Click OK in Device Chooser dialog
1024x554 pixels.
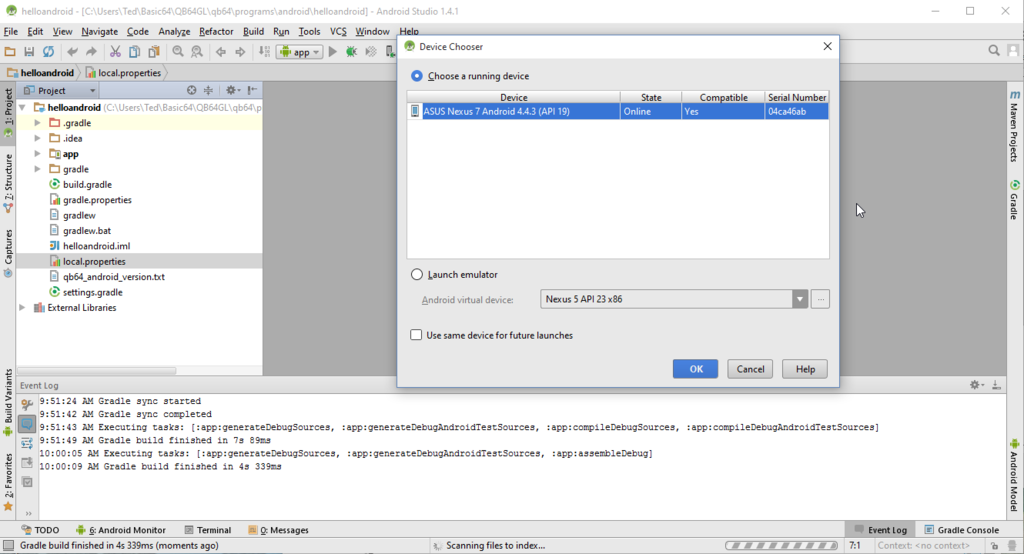pyautogui.click(x=695, y=369)
